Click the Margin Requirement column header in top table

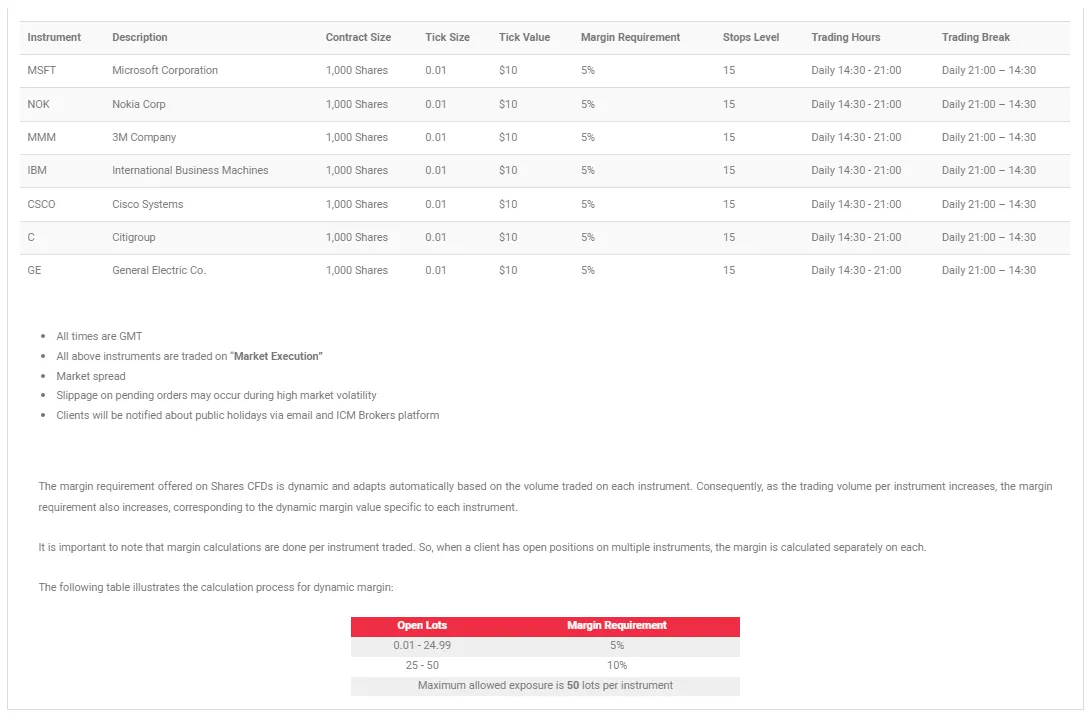630,37
